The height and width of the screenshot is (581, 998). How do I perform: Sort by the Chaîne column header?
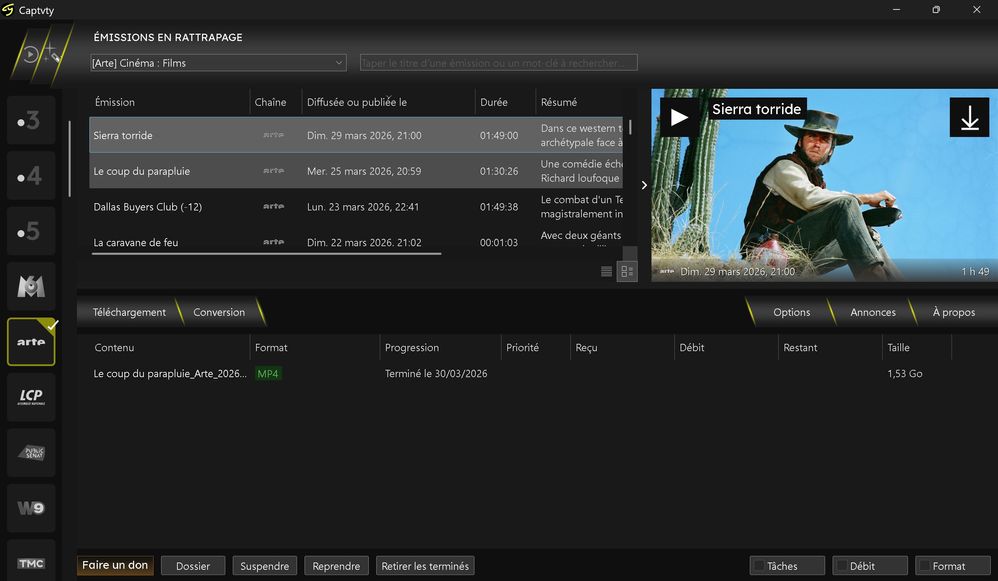pos(275,102)
